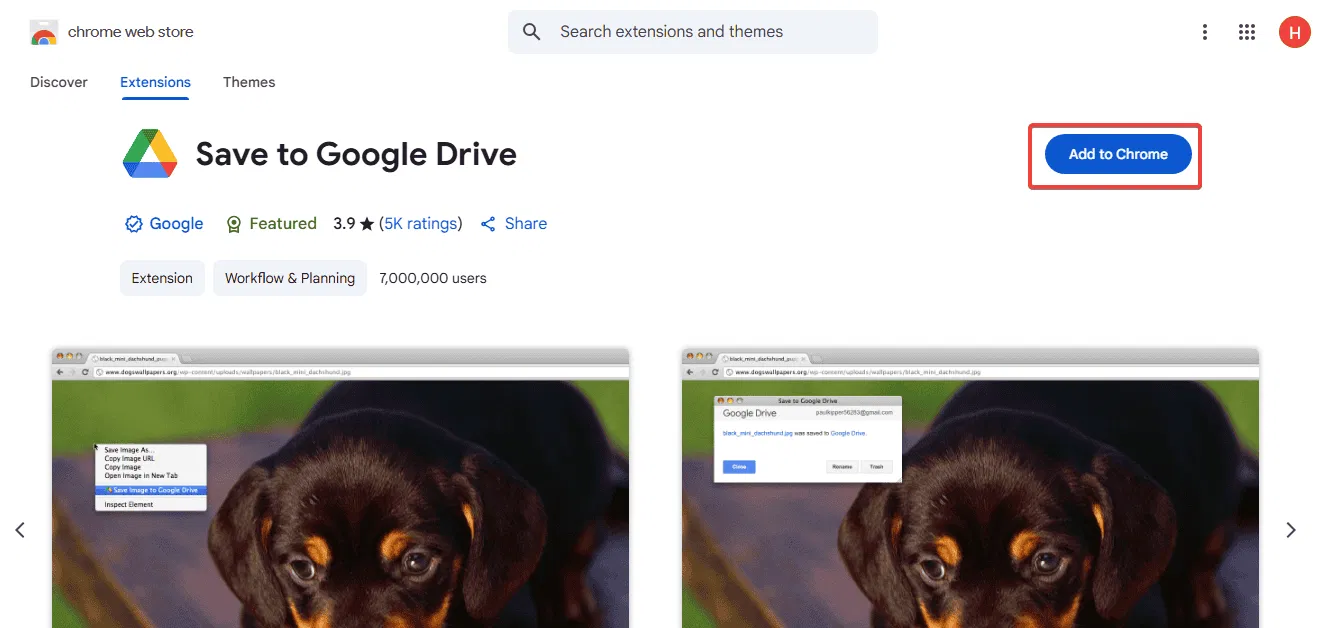Switch to the Discover tab
Screen dimensions: 1321x628
click(x=59, y=82)
